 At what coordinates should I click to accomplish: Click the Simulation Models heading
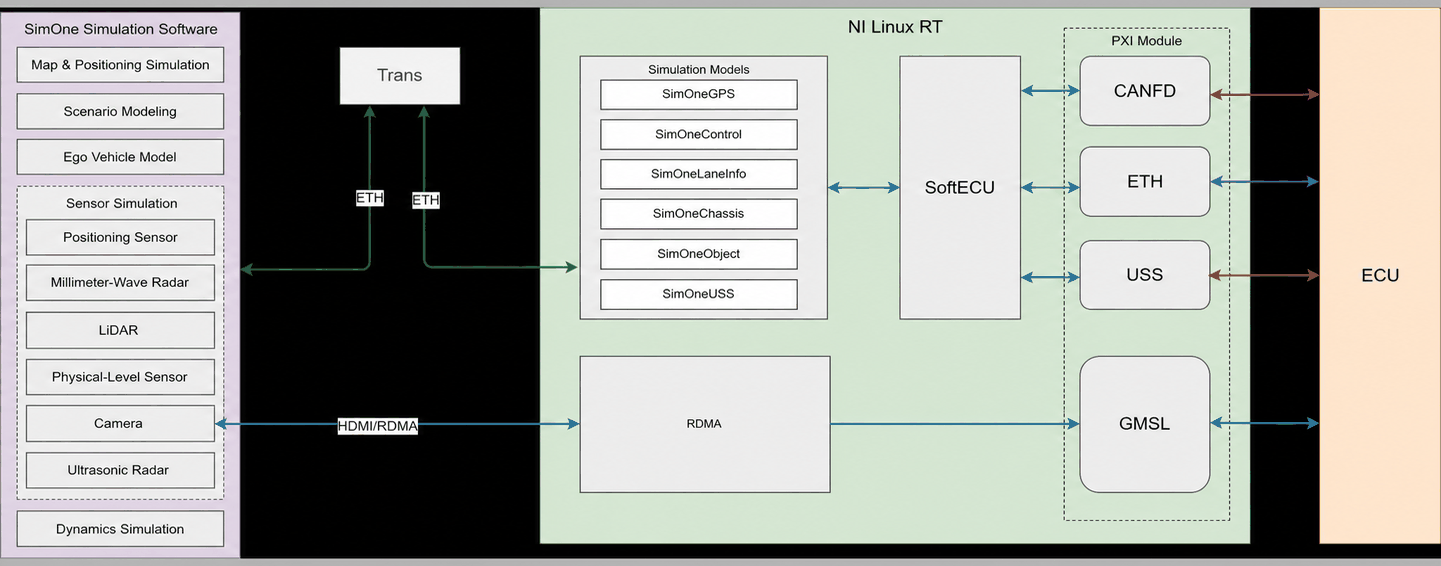tap(699, 70)
